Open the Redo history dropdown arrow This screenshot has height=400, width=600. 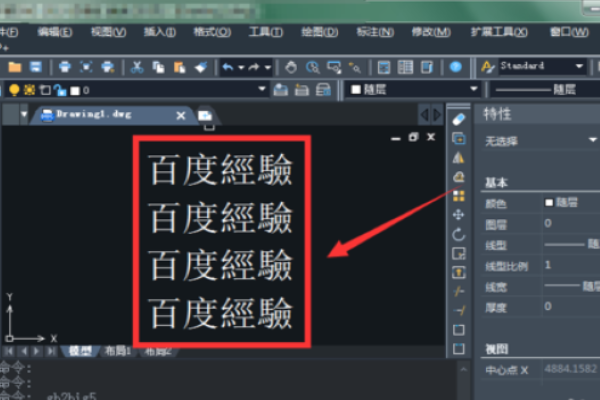pos(268,68)
